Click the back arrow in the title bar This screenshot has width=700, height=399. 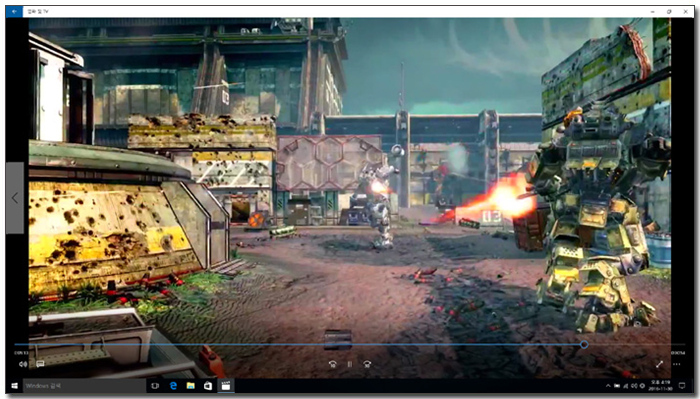coord(14,12)
